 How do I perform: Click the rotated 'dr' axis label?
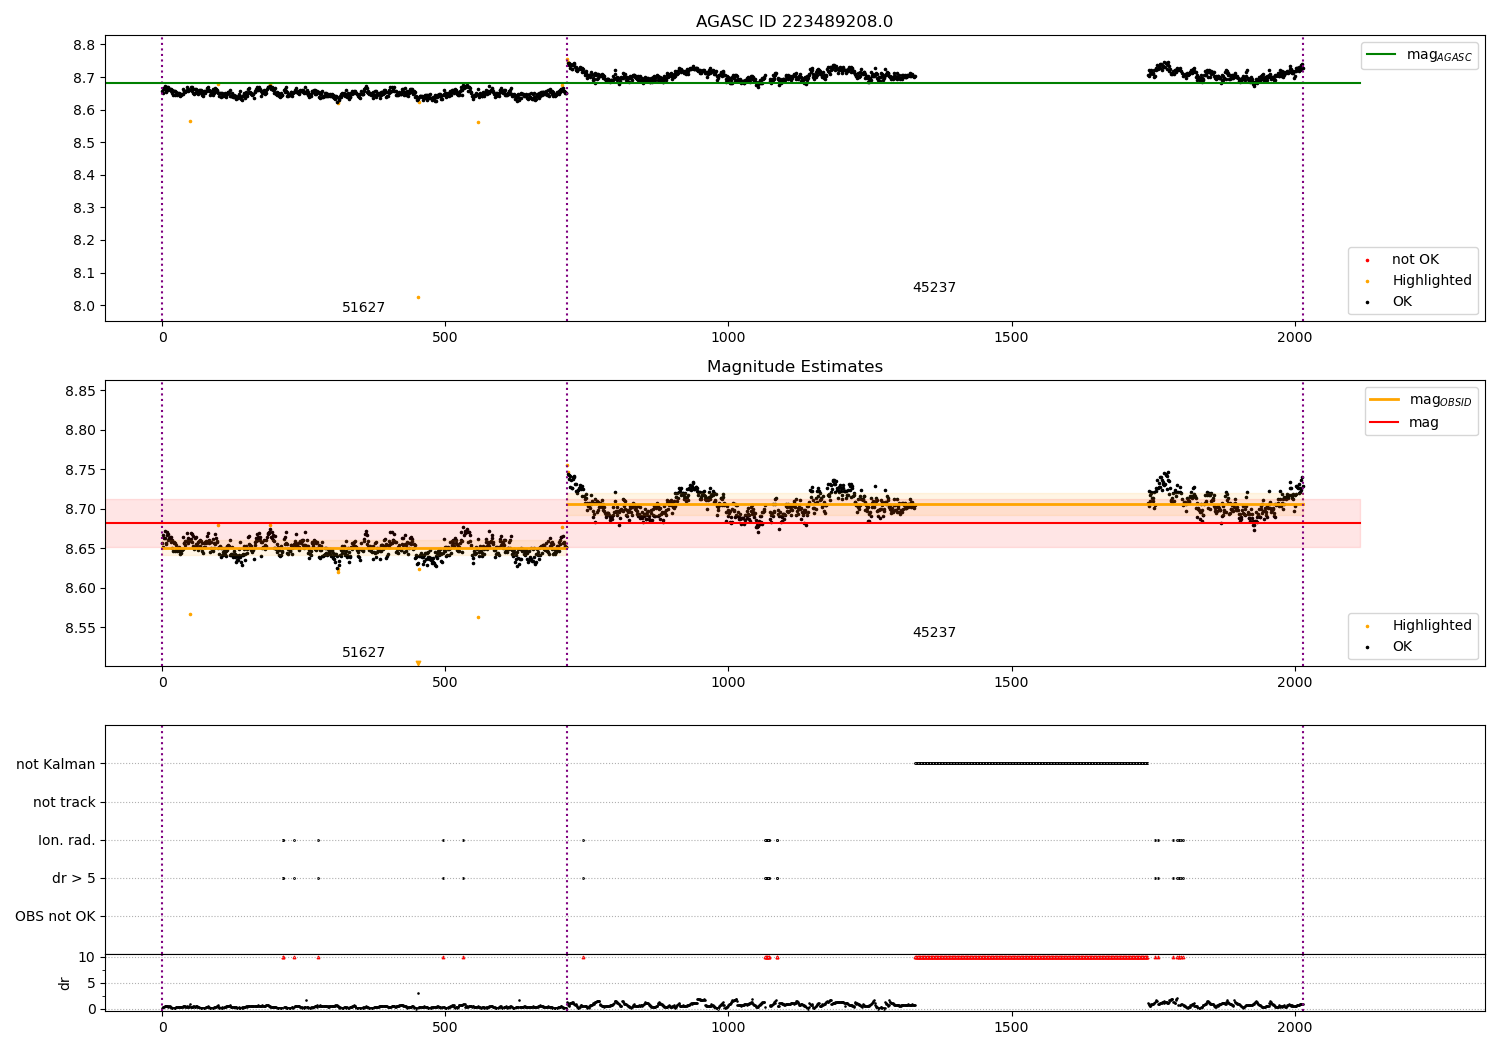[x=65, y=983]
